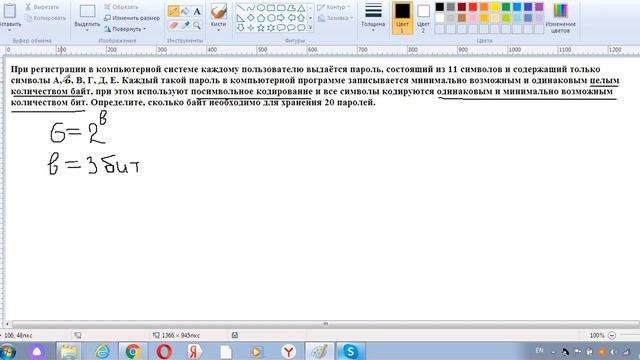The height and width of the screenshot is (360, 640).
Task: Pick the Up arrow shape
Action: 301,18
